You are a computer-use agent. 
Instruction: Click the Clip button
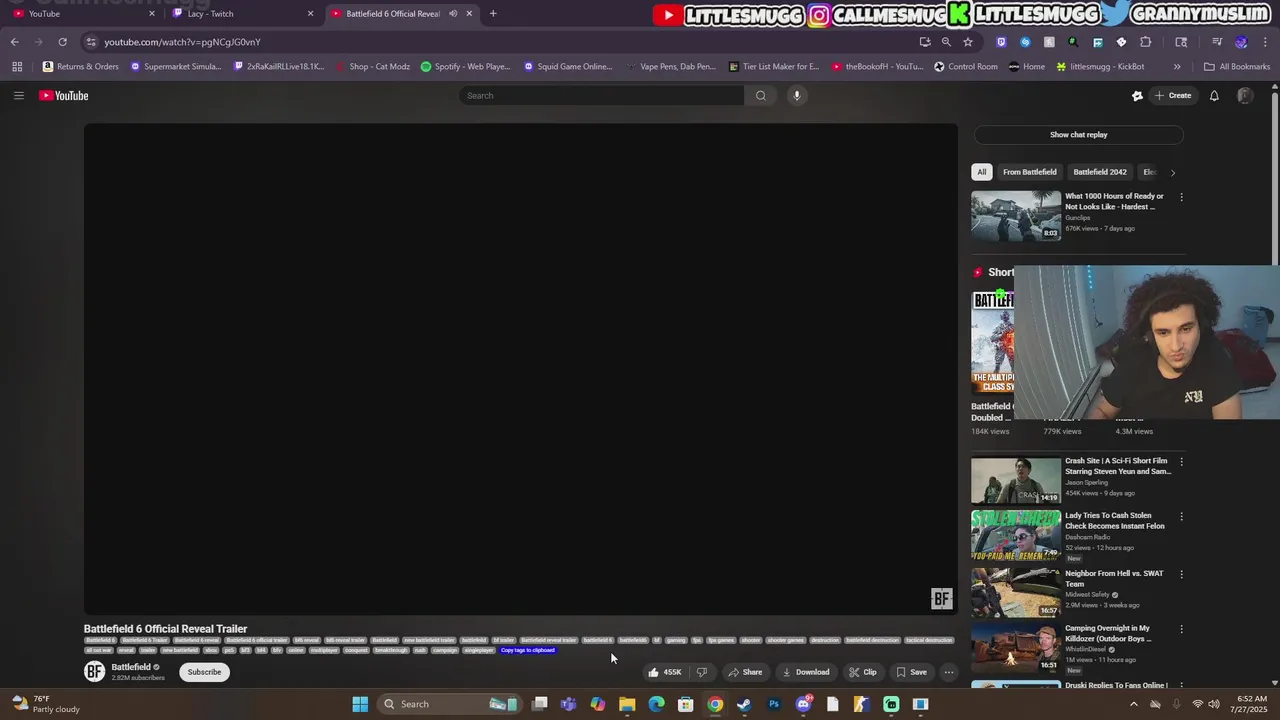tap(863, 672)
